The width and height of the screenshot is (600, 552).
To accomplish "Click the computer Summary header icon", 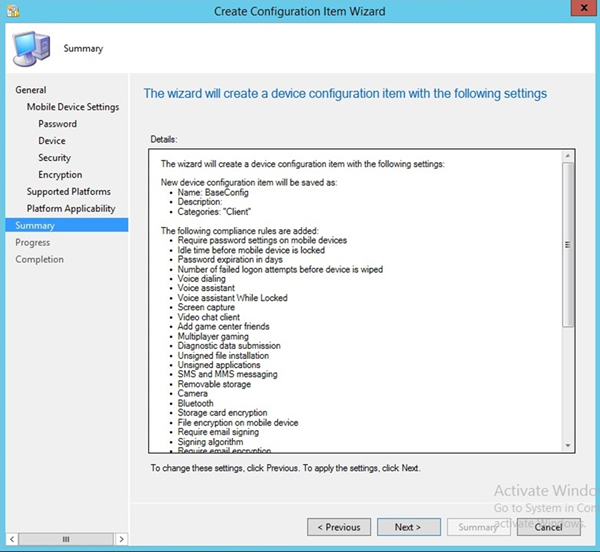I will click(x=32, y=48).
